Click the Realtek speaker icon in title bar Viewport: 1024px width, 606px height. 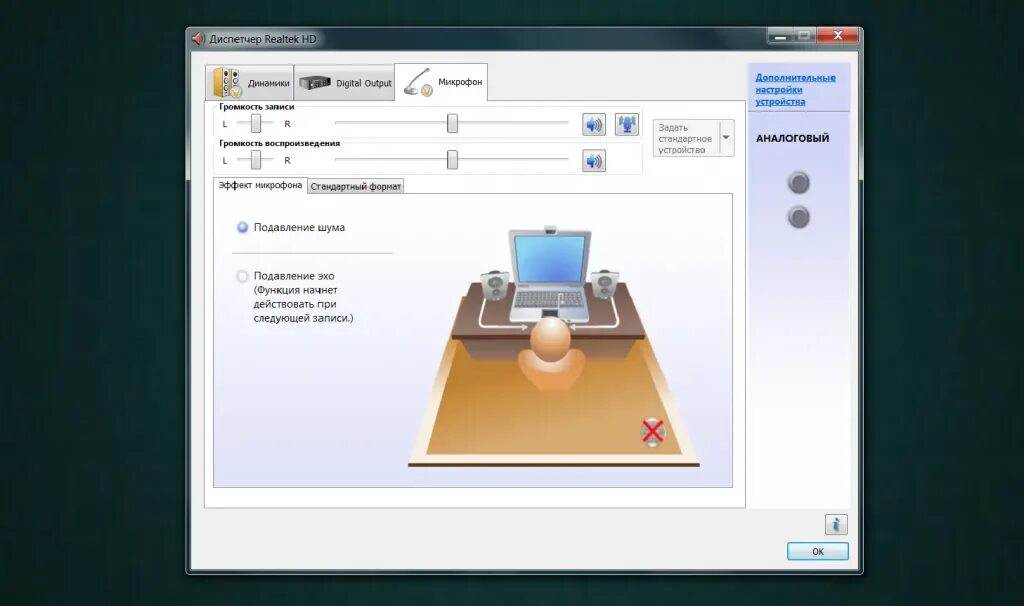[x=199, y=39]
